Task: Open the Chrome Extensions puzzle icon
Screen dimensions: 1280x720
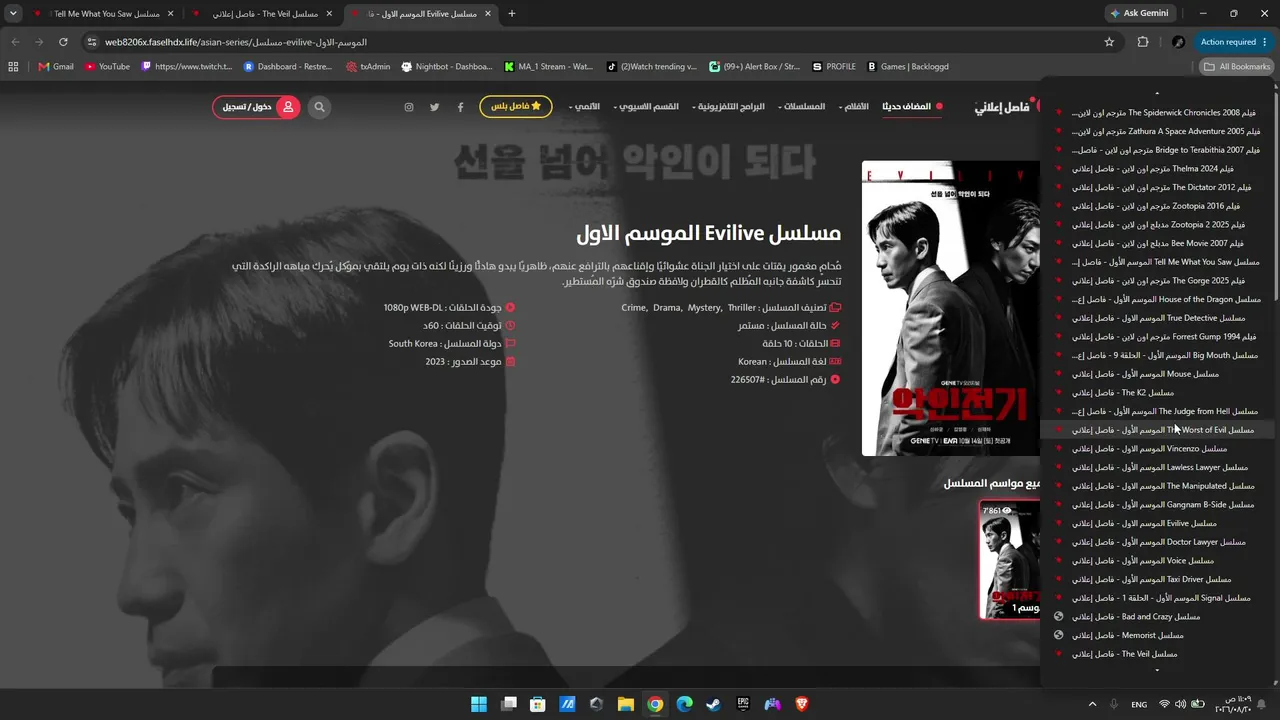Action: pyautogui.click(x=1143, y=42)
